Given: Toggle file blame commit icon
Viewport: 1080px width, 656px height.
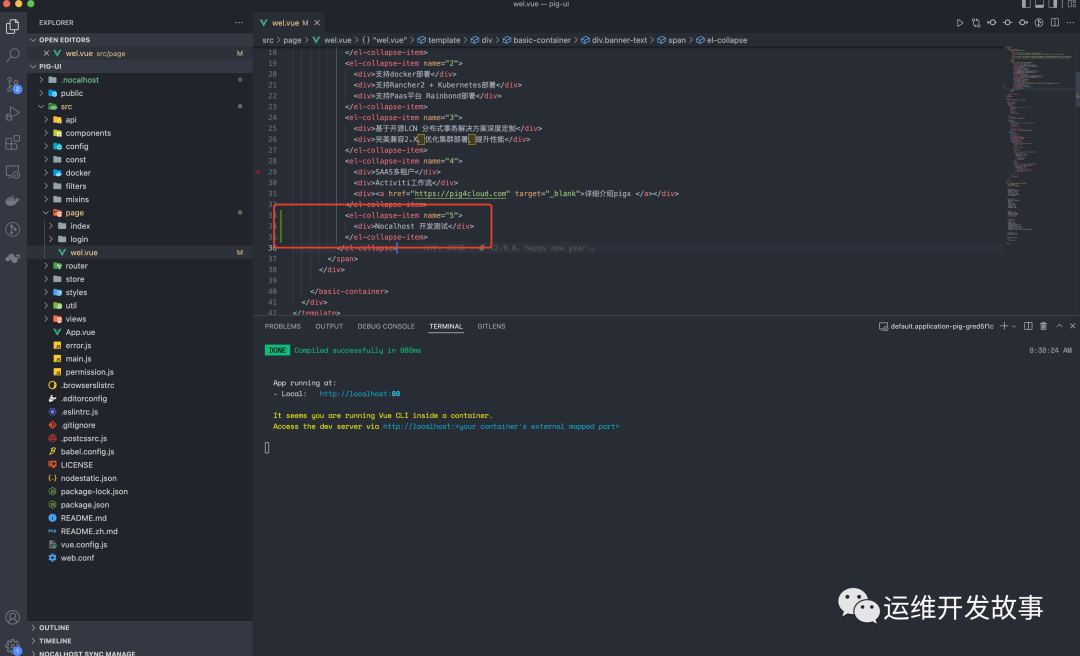Looking at the screenshot, I should click(1007, 23).
